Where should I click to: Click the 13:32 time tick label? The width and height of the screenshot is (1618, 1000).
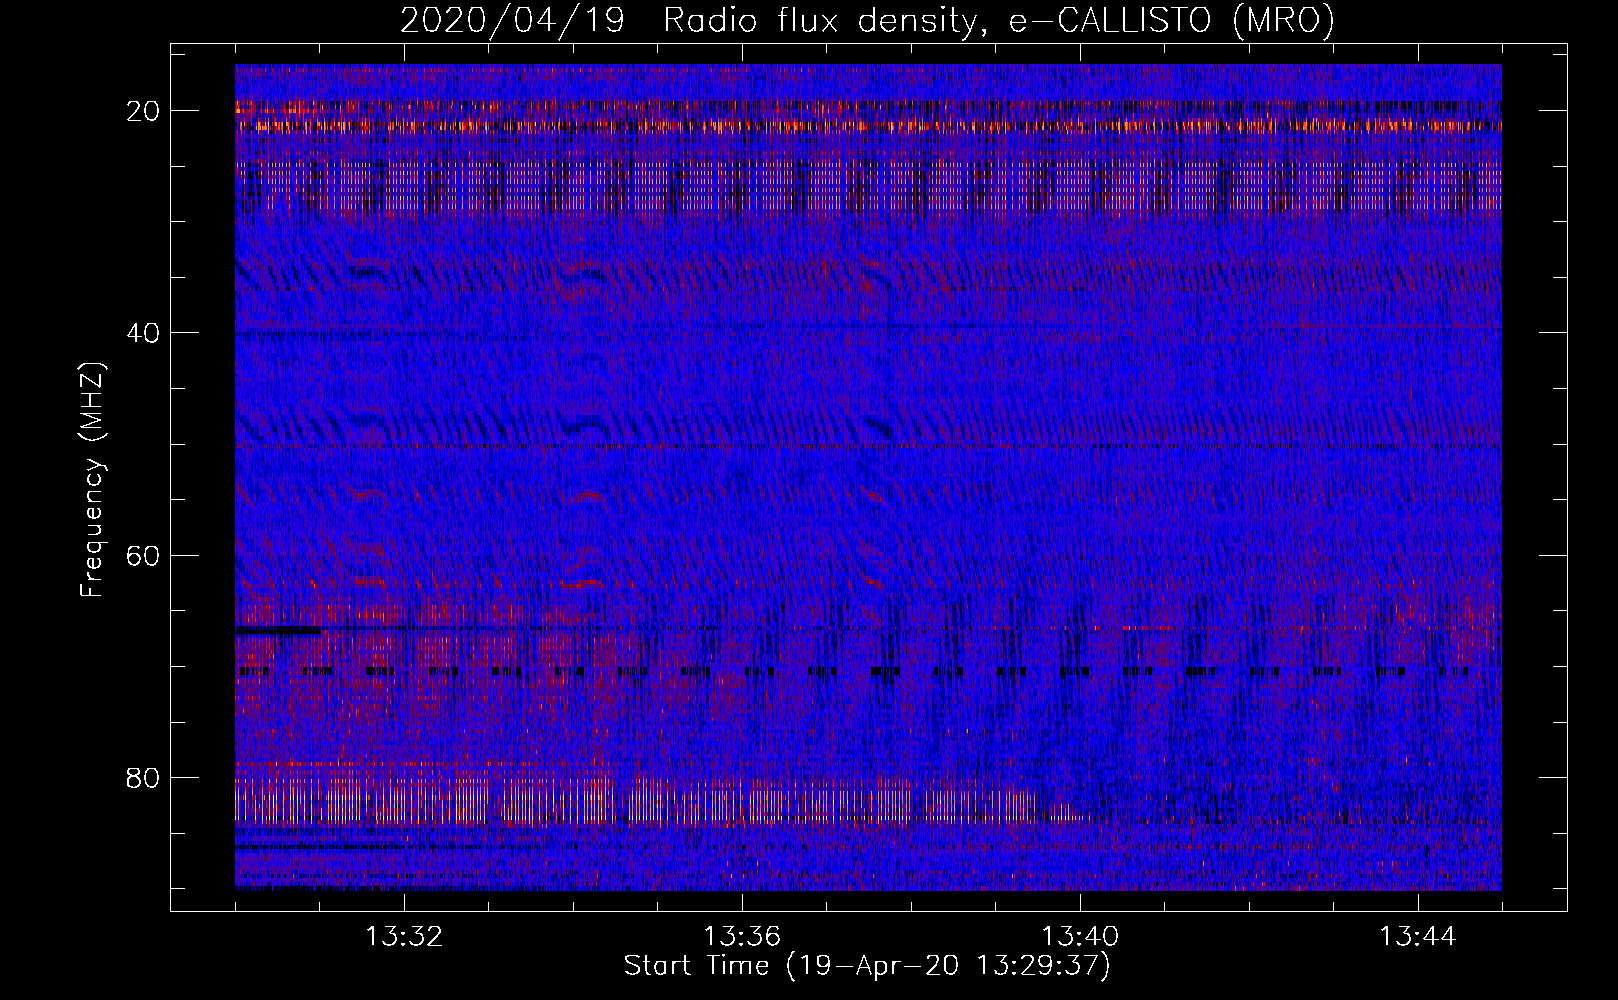point(404,937)
